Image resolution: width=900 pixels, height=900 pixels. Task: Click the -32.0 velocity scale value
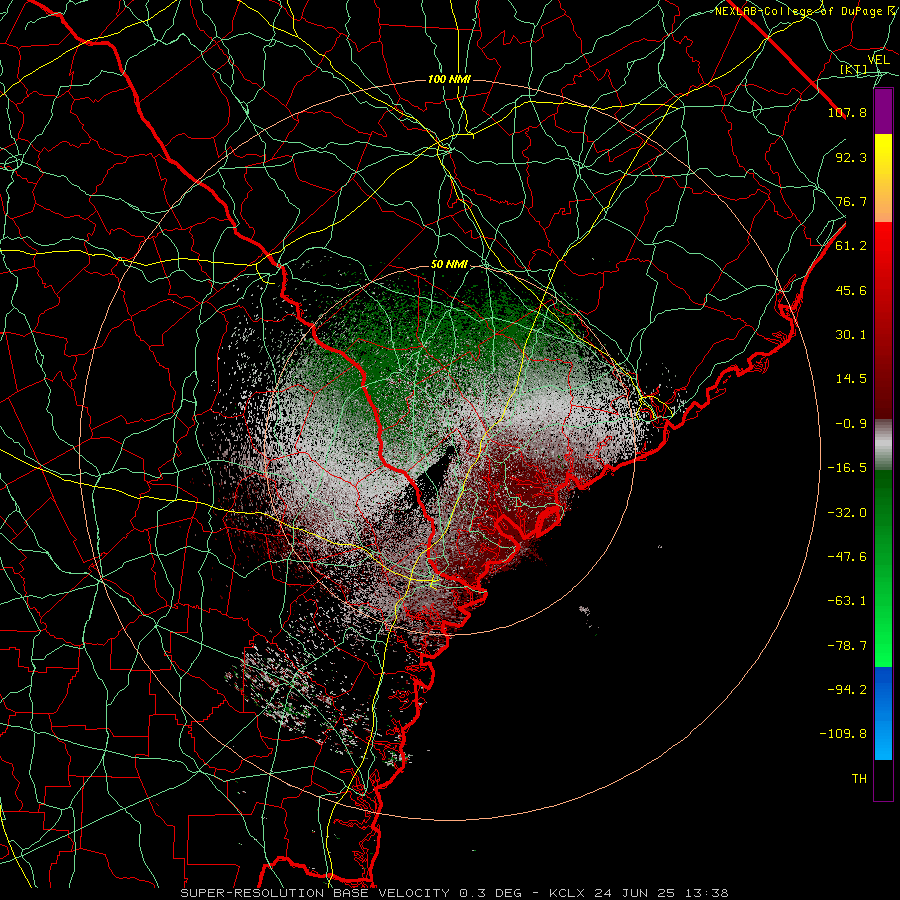click(847, 513)
